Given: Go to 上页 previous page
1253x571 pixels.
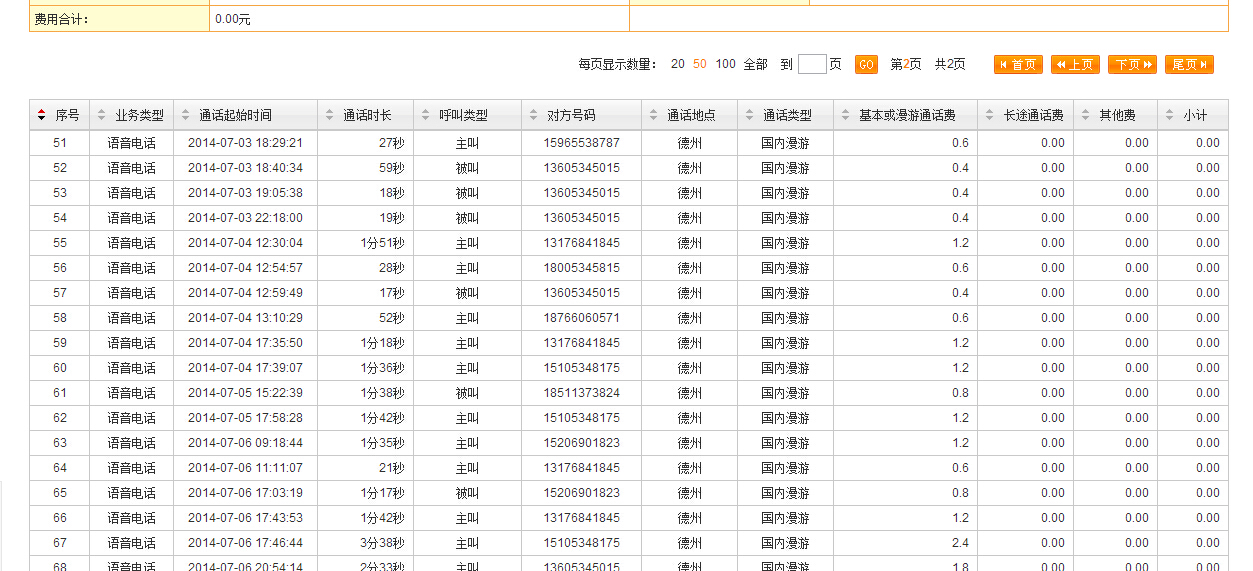Looking at the screenshot, I should point(1075,64).
